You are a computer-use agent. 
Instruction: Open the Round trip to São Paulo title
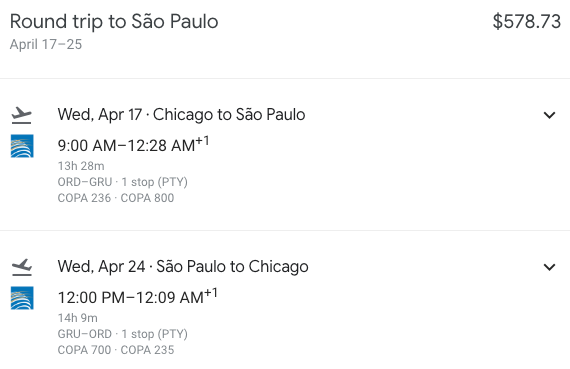tap(114, 21)
